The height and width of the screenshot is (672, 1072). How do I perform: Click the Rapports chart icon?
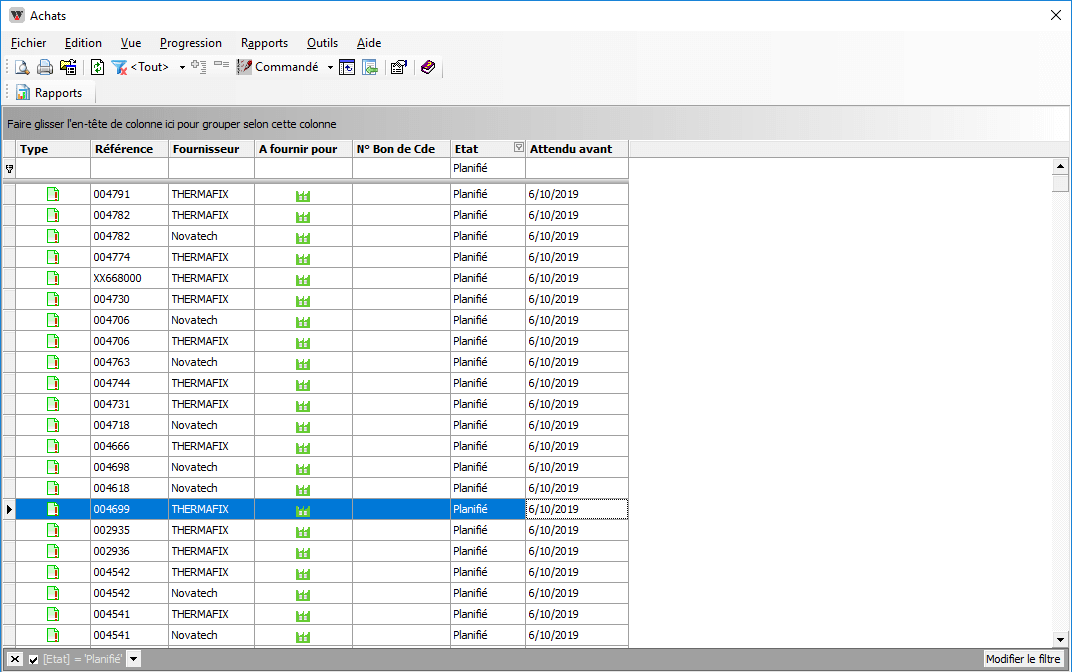click(x=23, y=93)
